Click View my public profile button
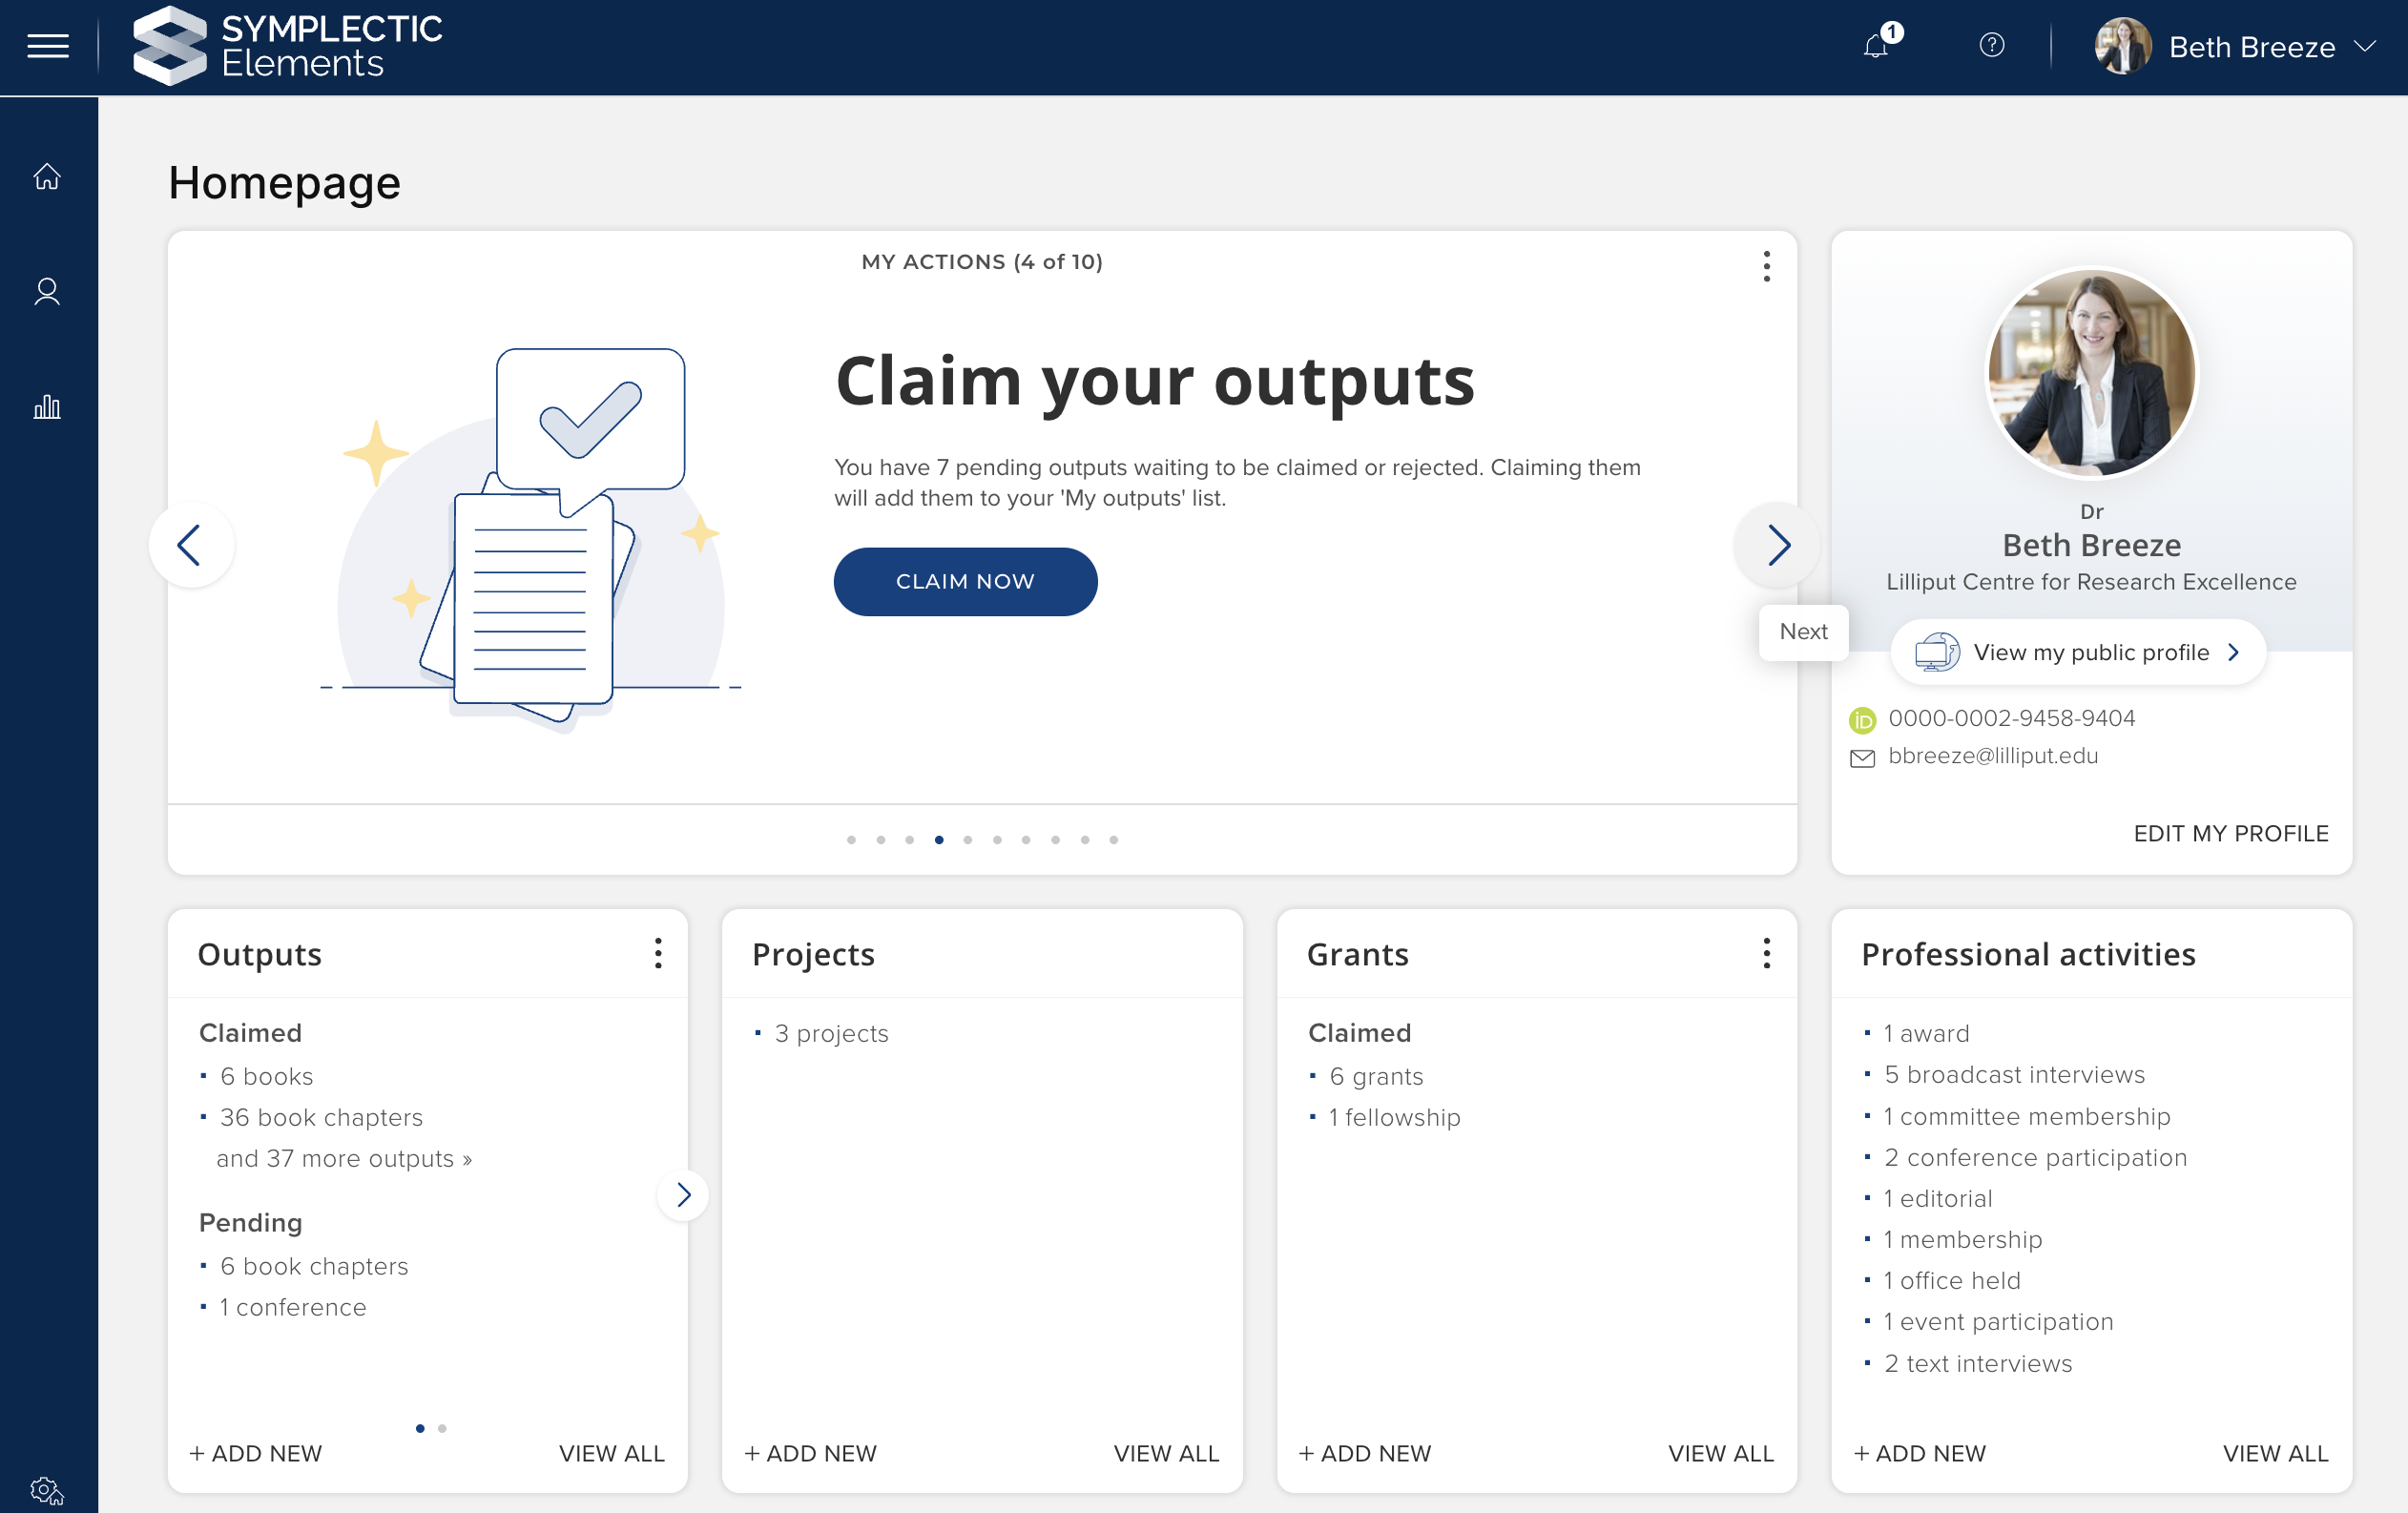 [2078, 652]
